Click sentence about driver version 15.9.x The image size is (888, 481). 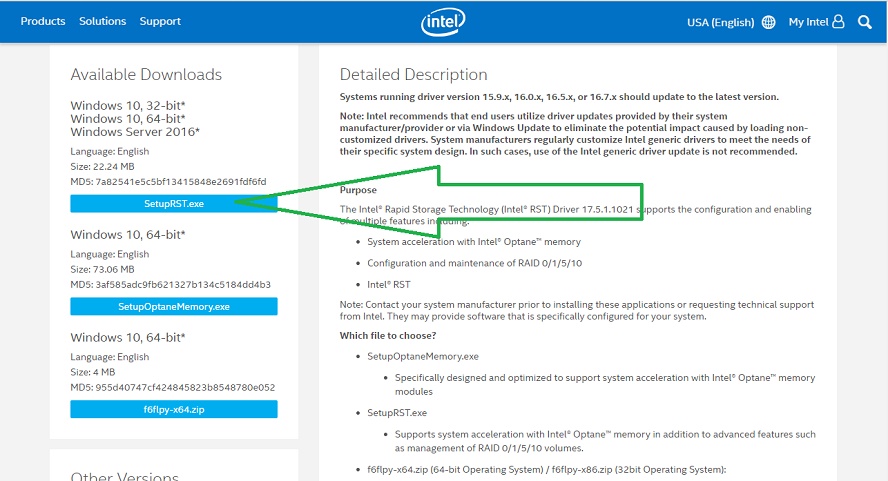coord(559,97)
